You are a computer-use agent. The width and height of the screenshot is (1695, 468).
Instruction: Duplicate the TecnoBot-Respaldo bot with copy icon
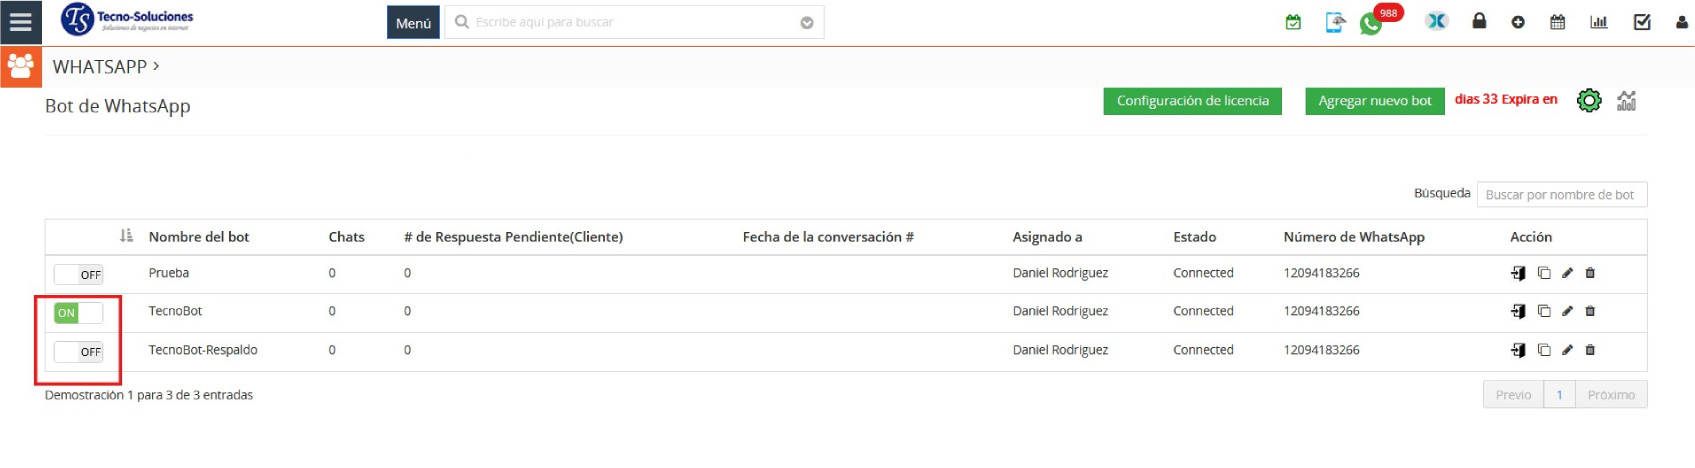(x=1544, y=350)
